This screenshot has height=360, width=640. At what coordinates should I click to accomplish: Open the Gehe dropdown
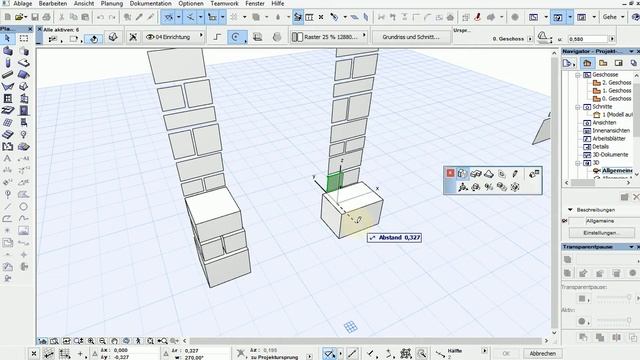(622, 17)
